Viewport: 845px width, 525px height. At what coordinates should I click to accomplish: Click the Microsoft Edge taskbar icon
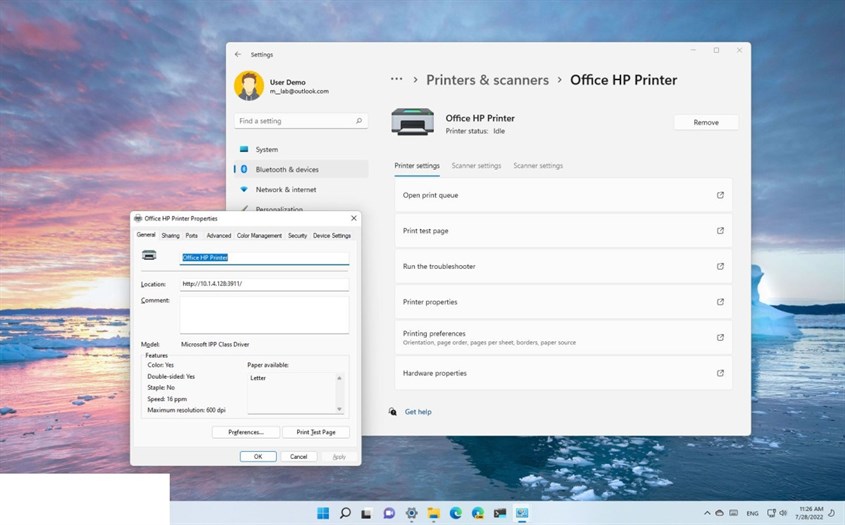point(455,513)
